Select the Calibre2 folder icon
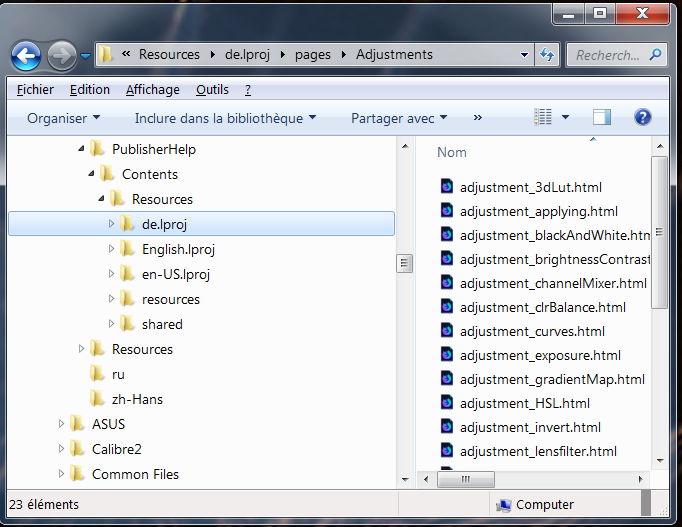 point(77,449)
